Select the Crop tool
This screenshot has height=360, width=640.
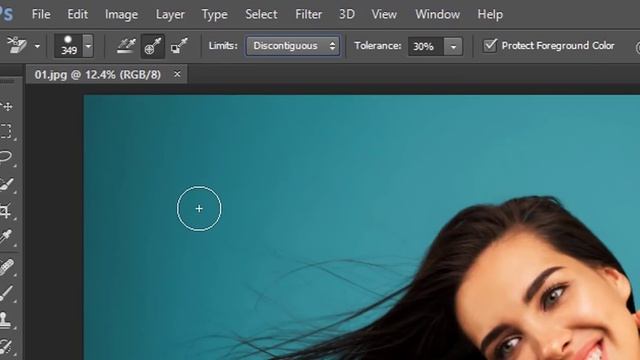pyautogui.click(x=6, y=211)
